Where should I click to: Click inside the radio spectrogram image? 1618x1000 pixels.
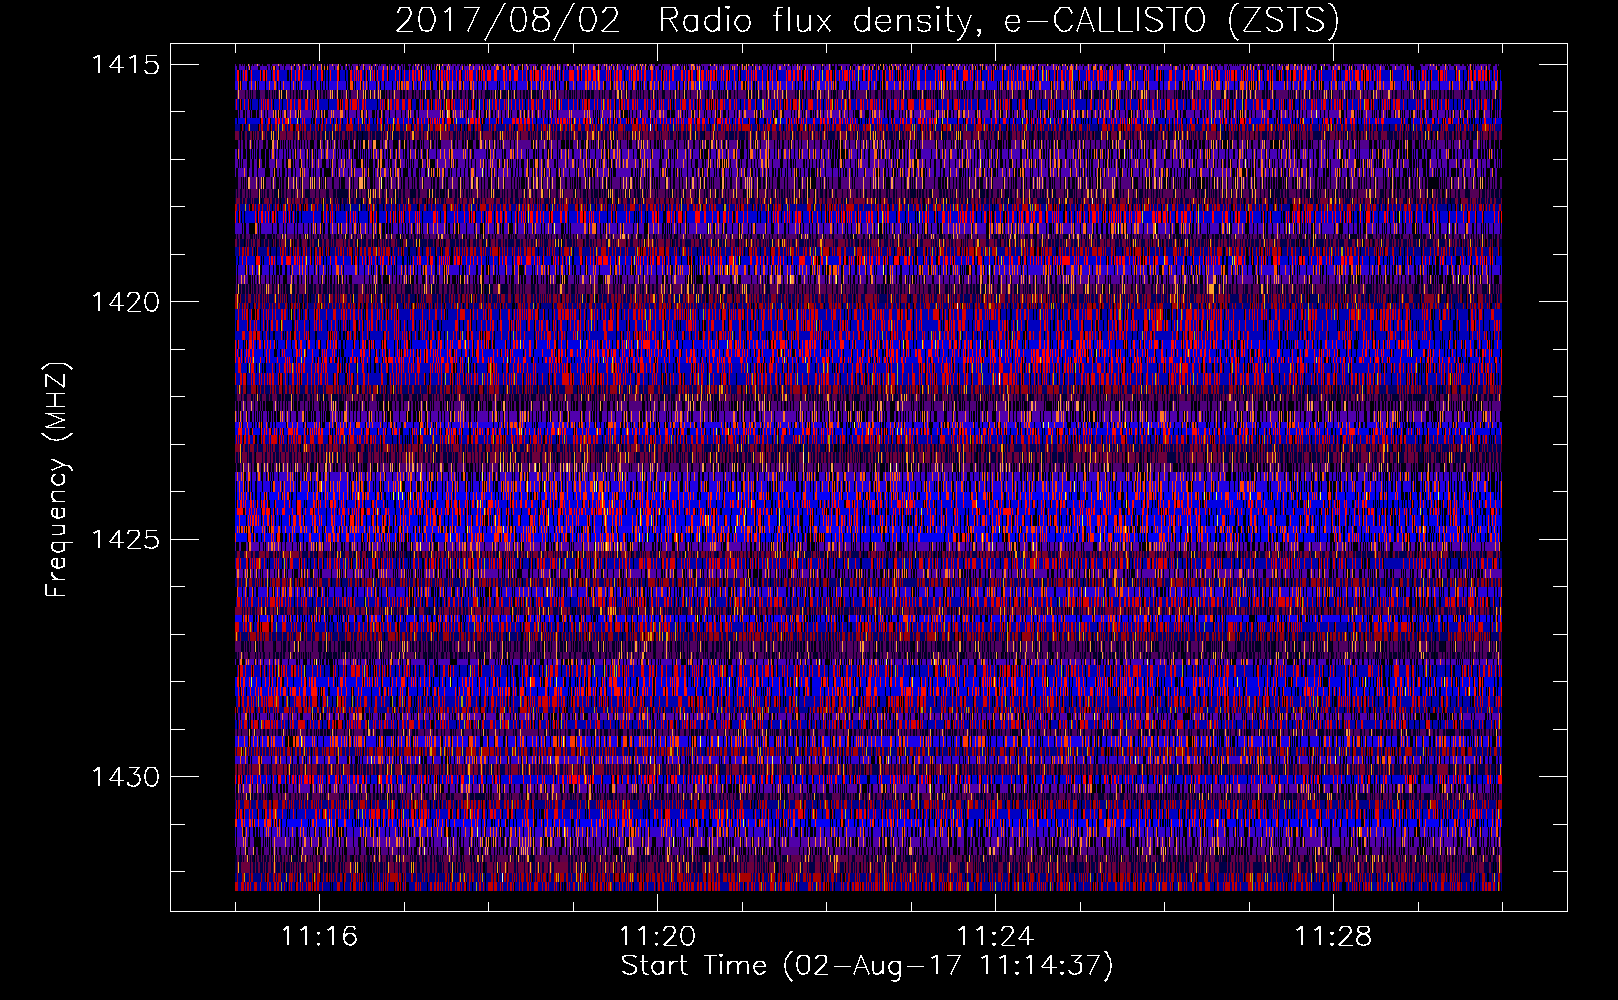pos(868,477)
